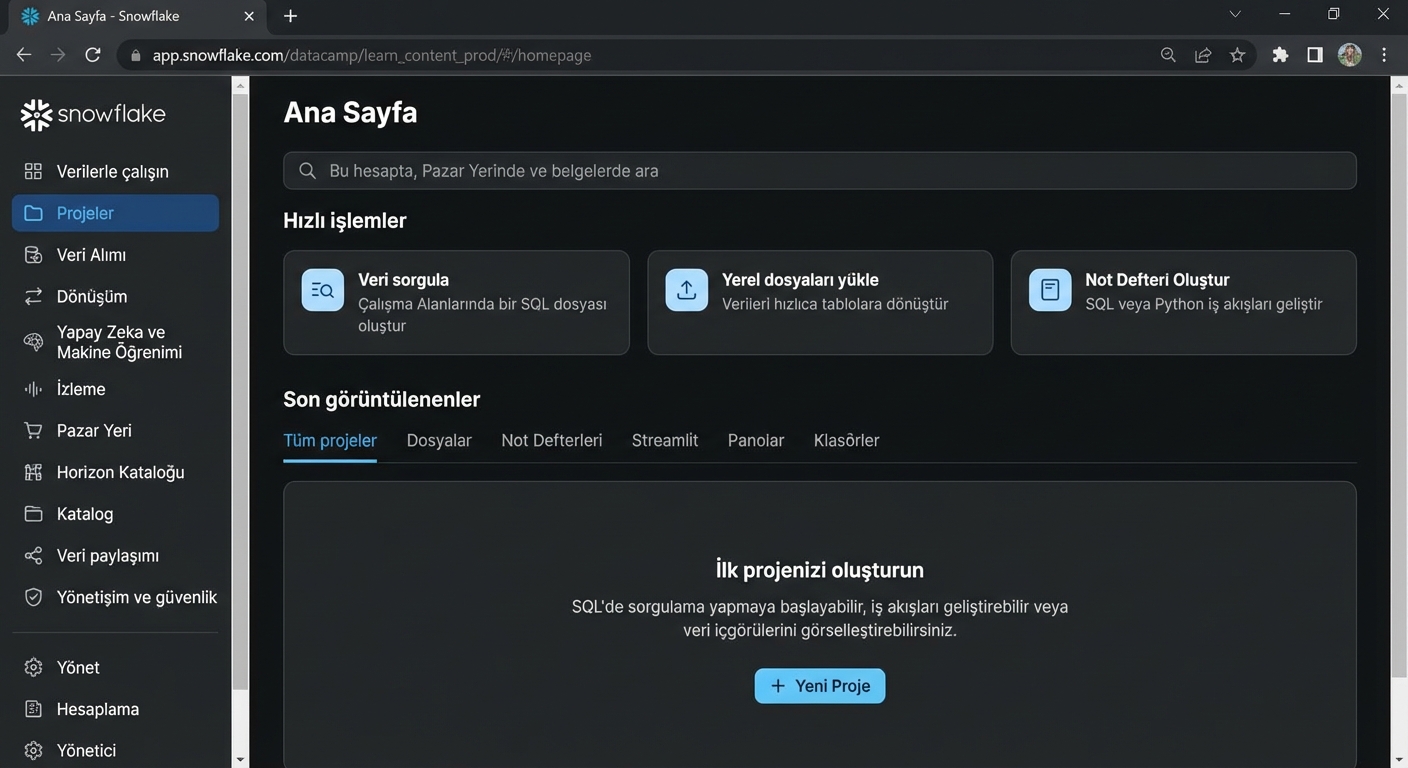The height and width of the screenshot is (768, 1408).
Task: Open the Not Defterleri tab
Action: pyautogui.click(x=551, y=440)
